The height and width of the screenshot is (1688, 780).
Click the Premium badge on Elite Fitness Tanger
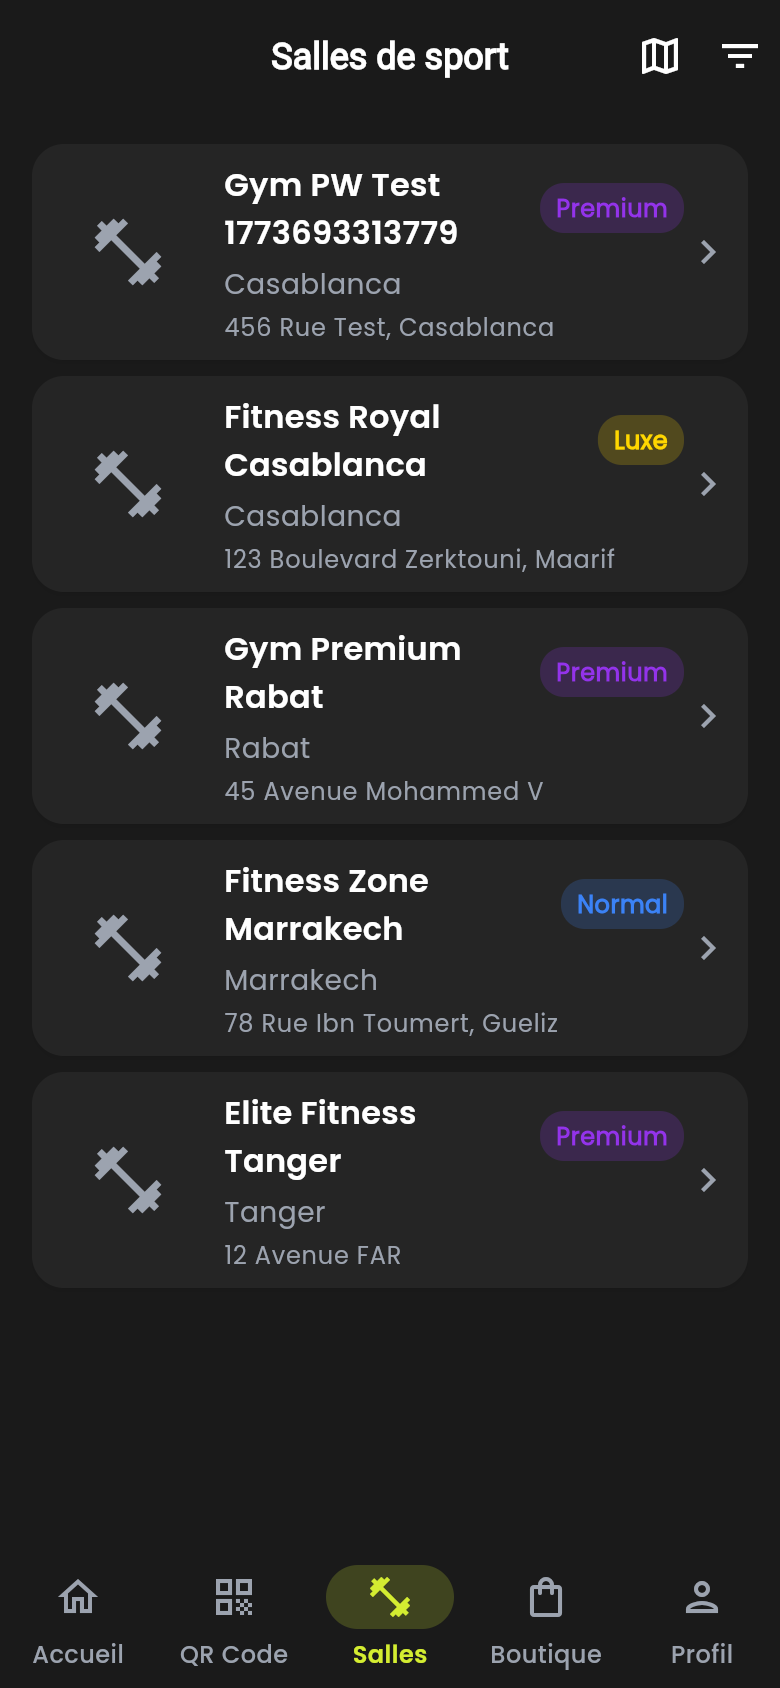tap(611, 1136)
